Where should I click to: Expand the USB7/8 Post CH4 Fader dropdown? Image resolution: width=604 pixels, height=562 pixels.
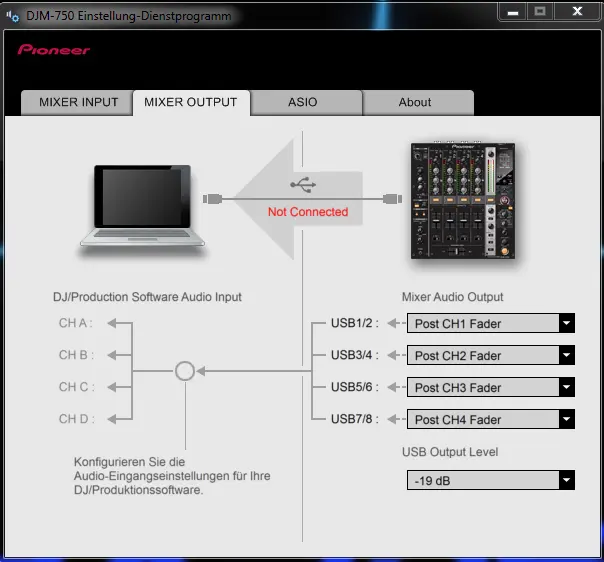coord(490,420)
